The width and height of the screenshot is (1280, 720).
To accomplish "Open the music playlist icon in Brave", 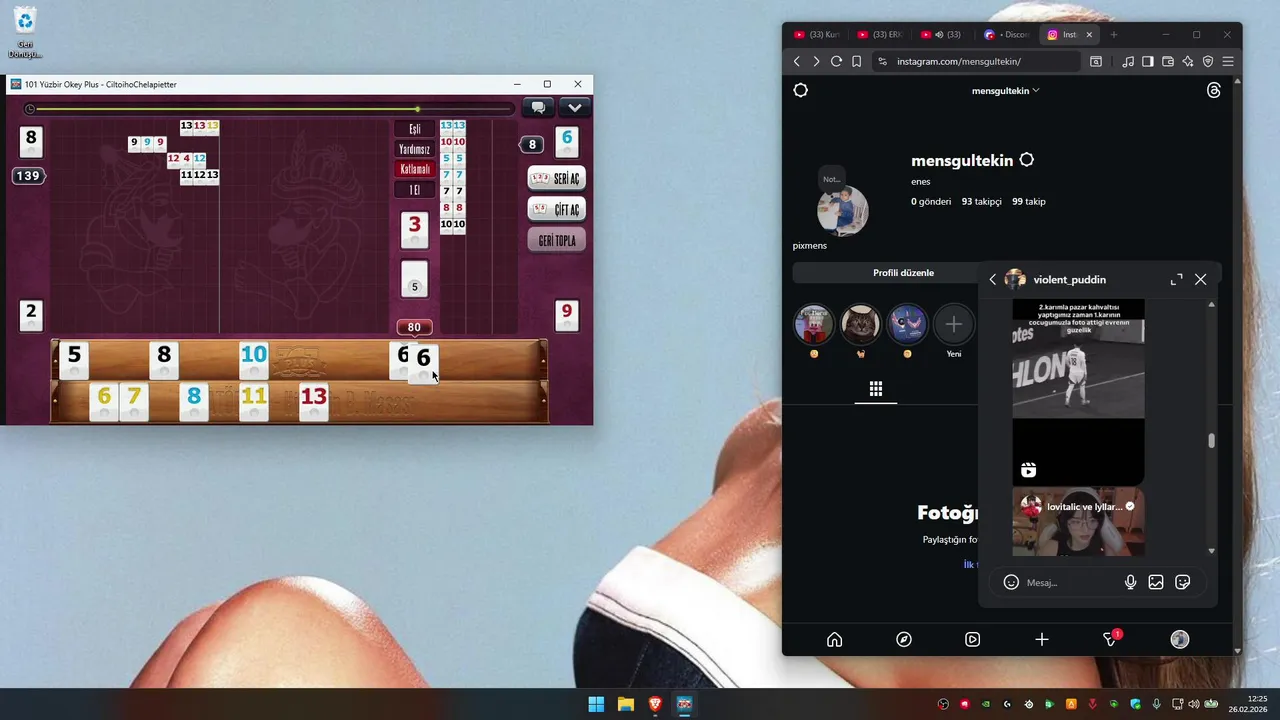I will pyautogui.click(x=1128, y=61).
